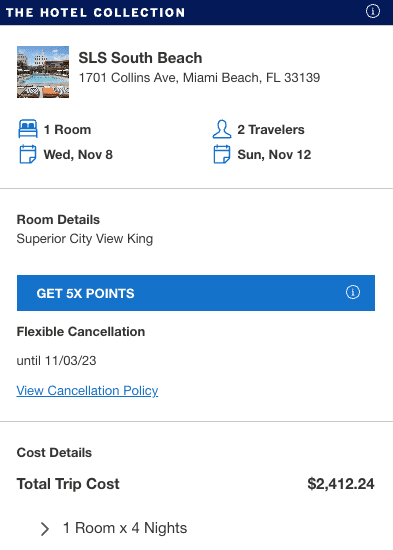Screen dimensions: 393x550
Task: Select the check-in calendar icon for Nov 8
Action: [x=28, y=154]
